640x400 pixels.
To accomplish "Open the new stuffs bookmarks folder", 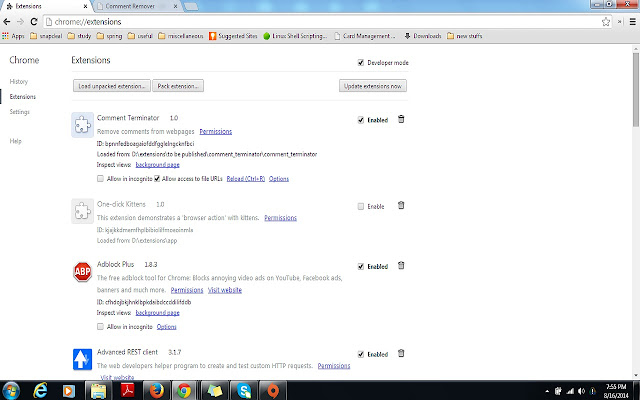I will coord(465,36).
